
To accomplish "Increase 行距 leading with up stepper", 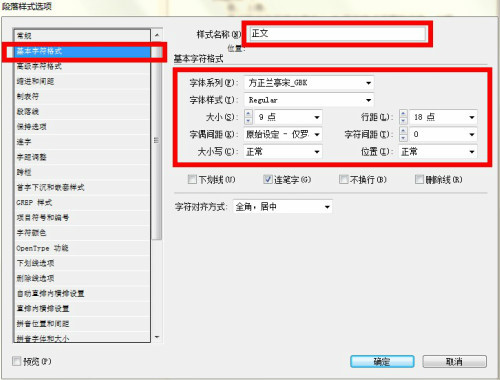I will click(x=403, y=114).
